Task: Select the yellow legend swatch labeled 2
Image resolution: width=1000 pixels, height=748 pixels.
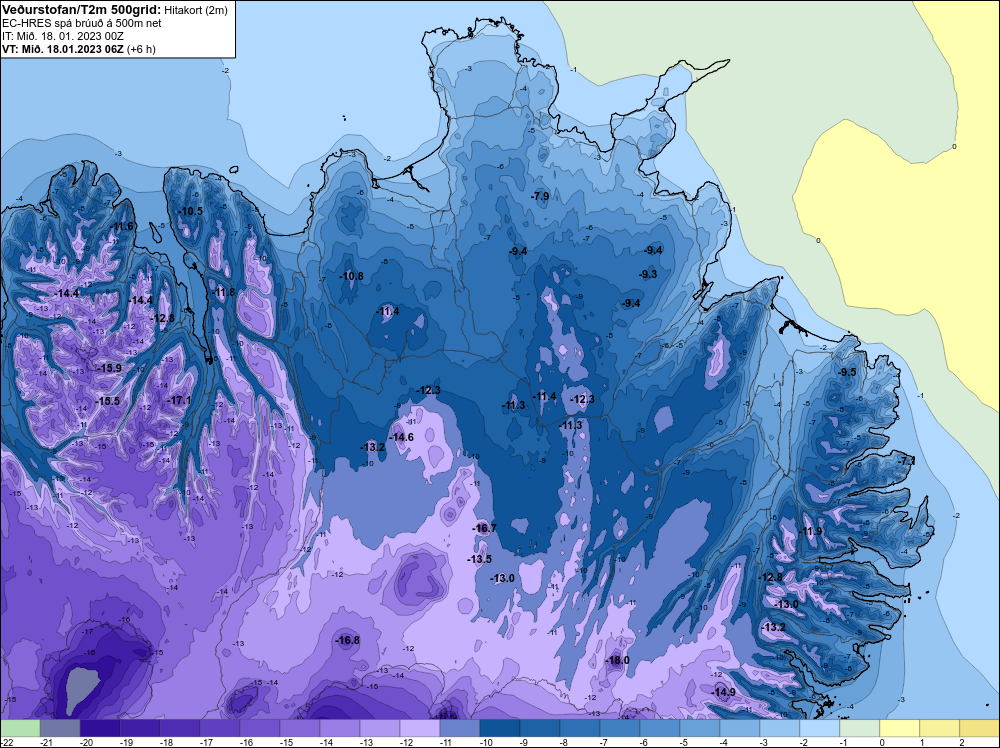Action: [980, 728]
